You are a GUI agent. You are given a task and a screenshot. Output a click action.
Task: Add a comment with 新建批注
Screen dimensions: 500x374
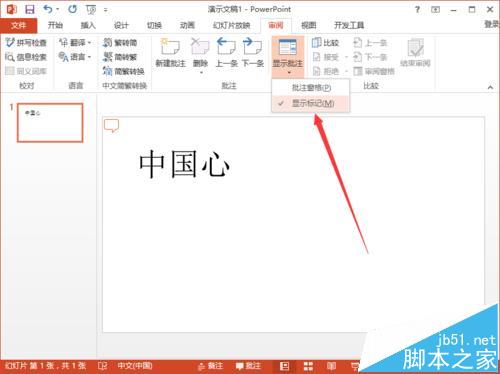(170, 53)
